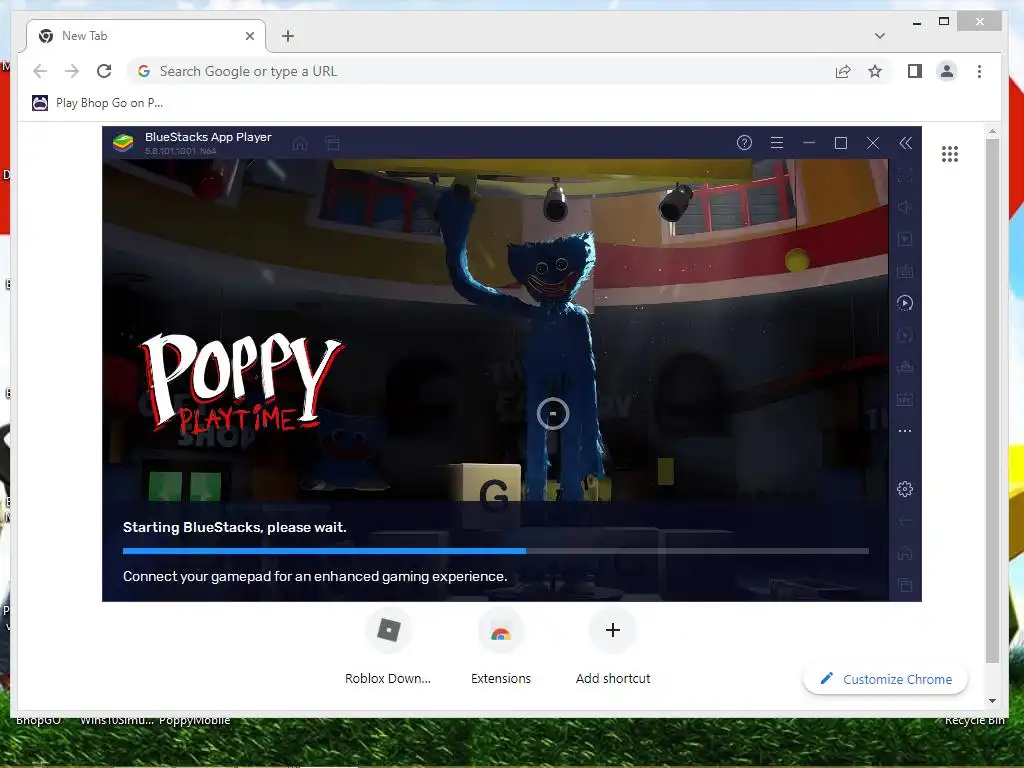
Task: Open a new Chrome tab
Action: point(288,36)
